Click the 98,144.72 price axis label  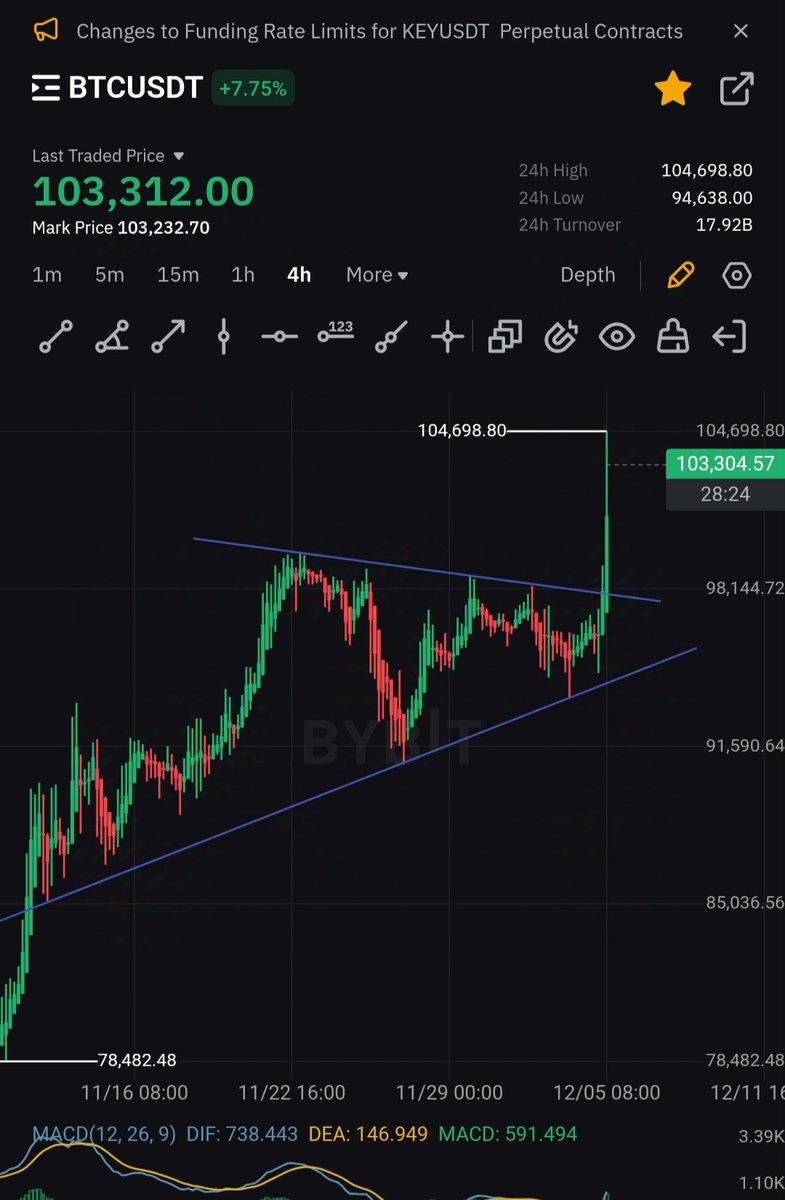click(745, 589)
